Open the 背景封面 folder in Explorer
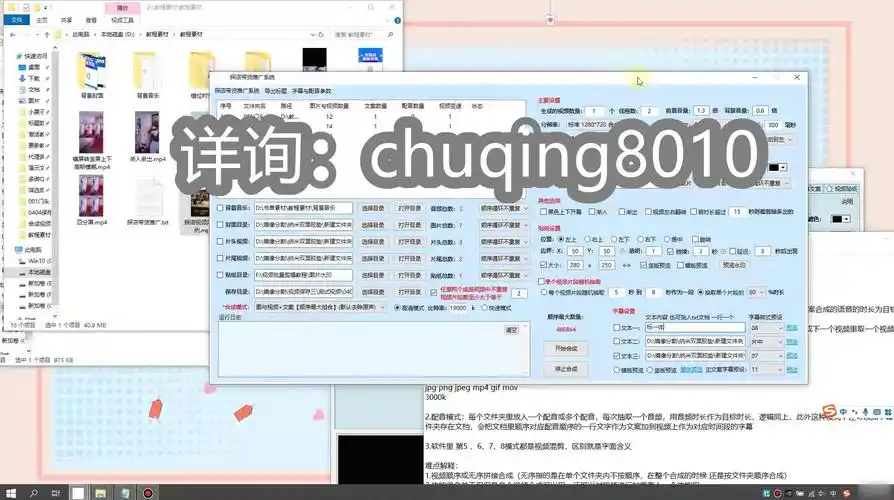 pos(92,75)
